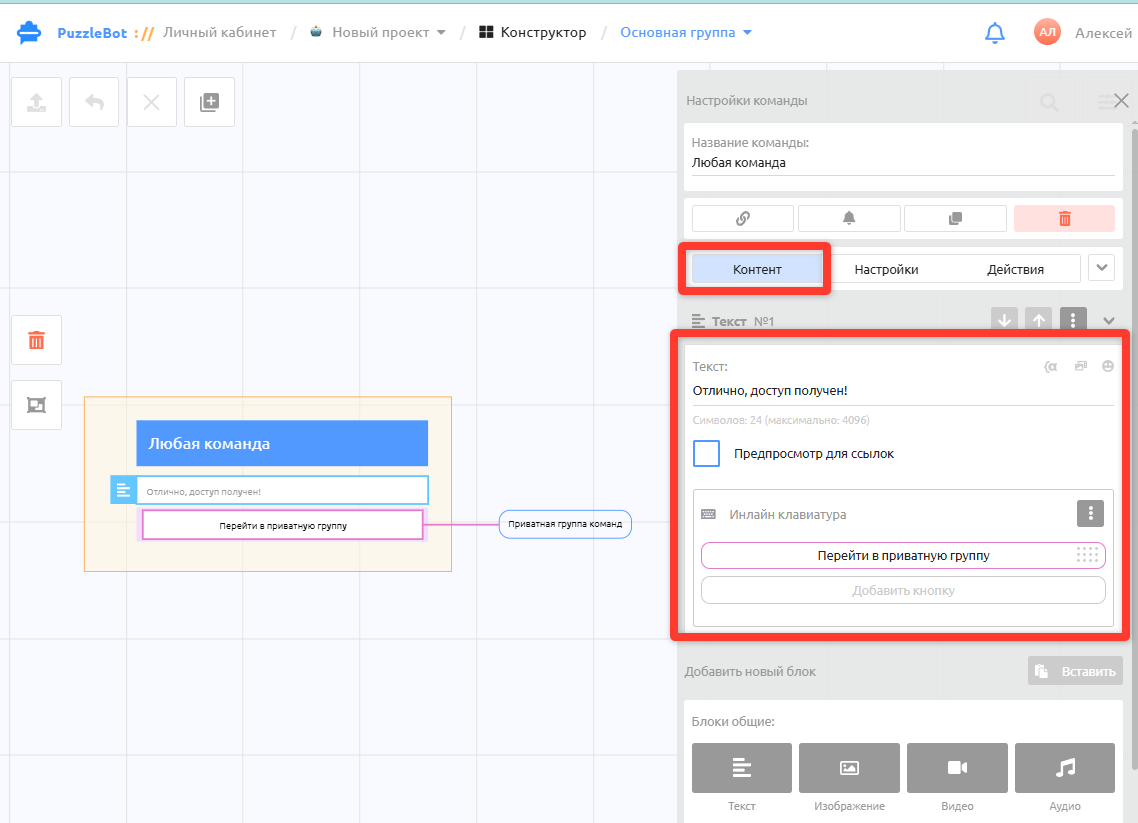Open notifications bell in header
Viewport: 1138px width, 823px height.
pos(994,33)
